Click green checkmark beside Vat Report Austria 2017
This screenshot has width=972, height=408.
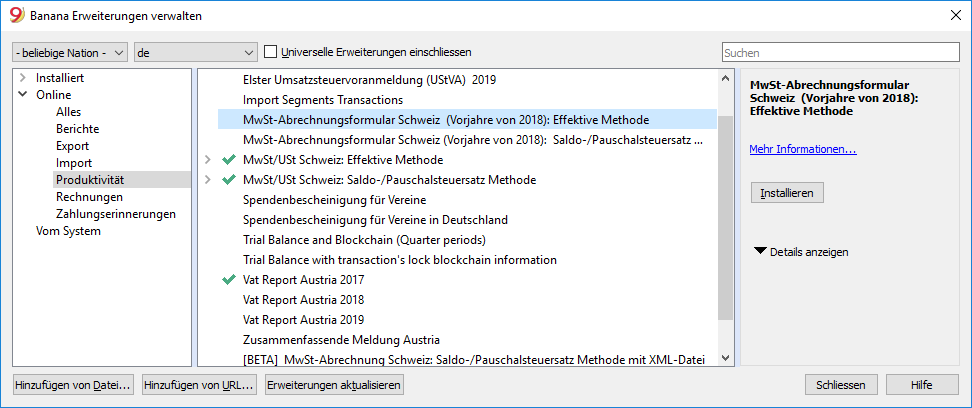(x=229, y=280)
